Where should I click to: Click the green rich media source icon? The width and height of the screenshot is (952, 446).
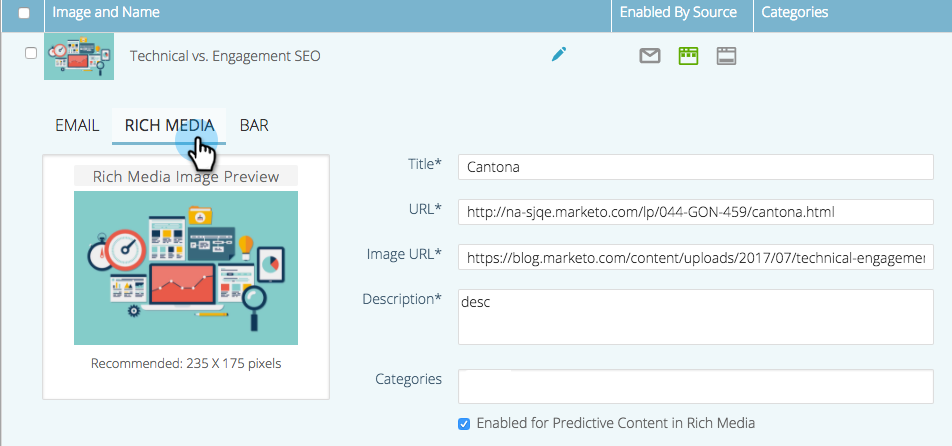tap(688, 56)
